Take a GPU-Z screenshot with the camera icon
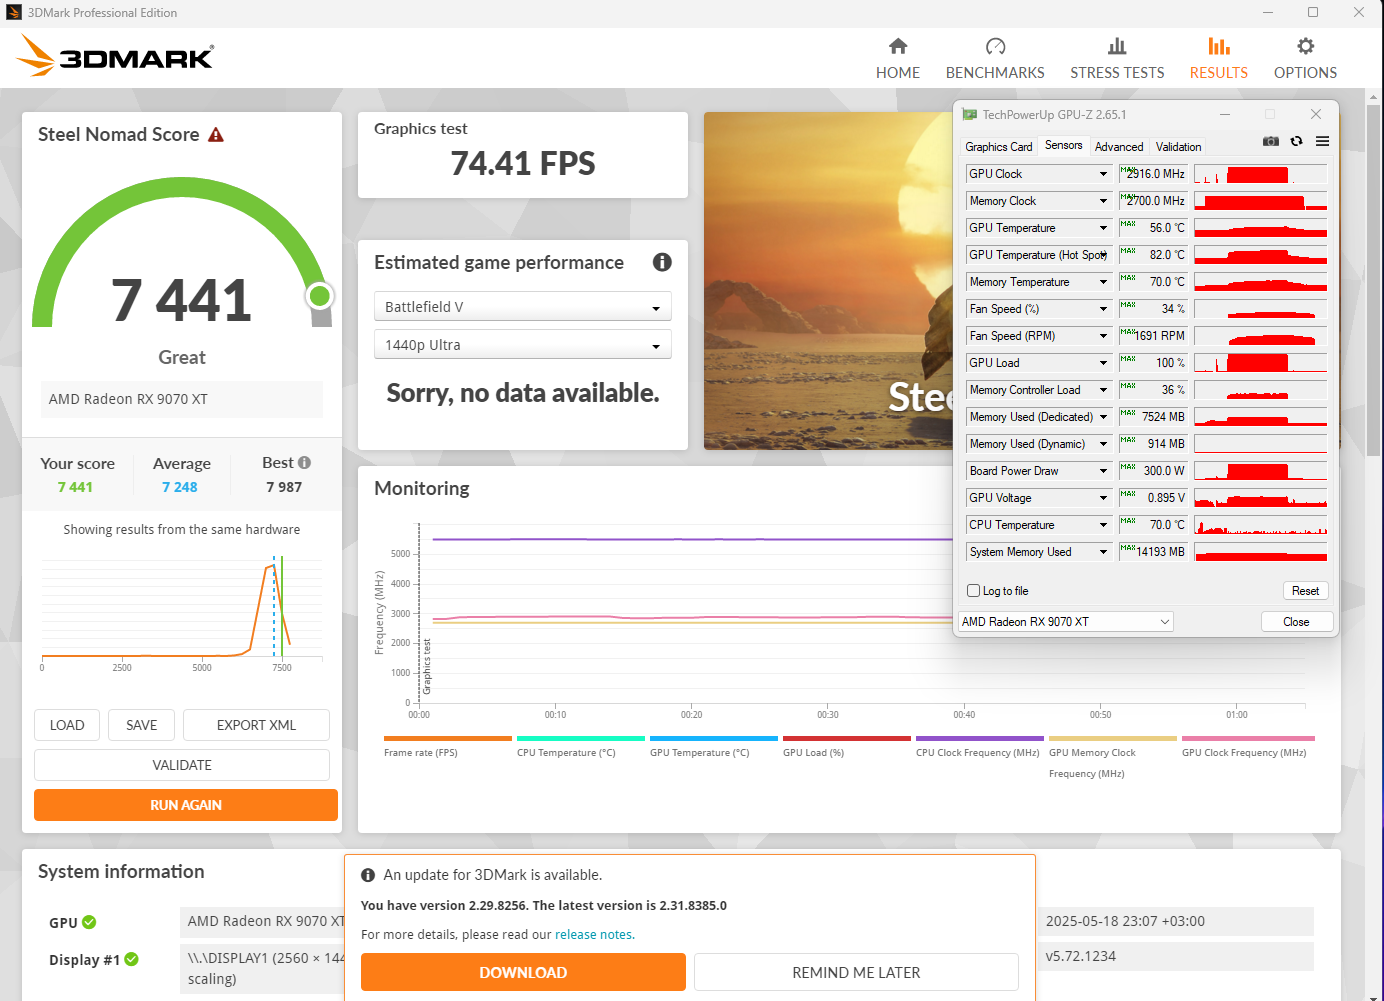Screen dimensions: 1384x1001 [1271, 141]
